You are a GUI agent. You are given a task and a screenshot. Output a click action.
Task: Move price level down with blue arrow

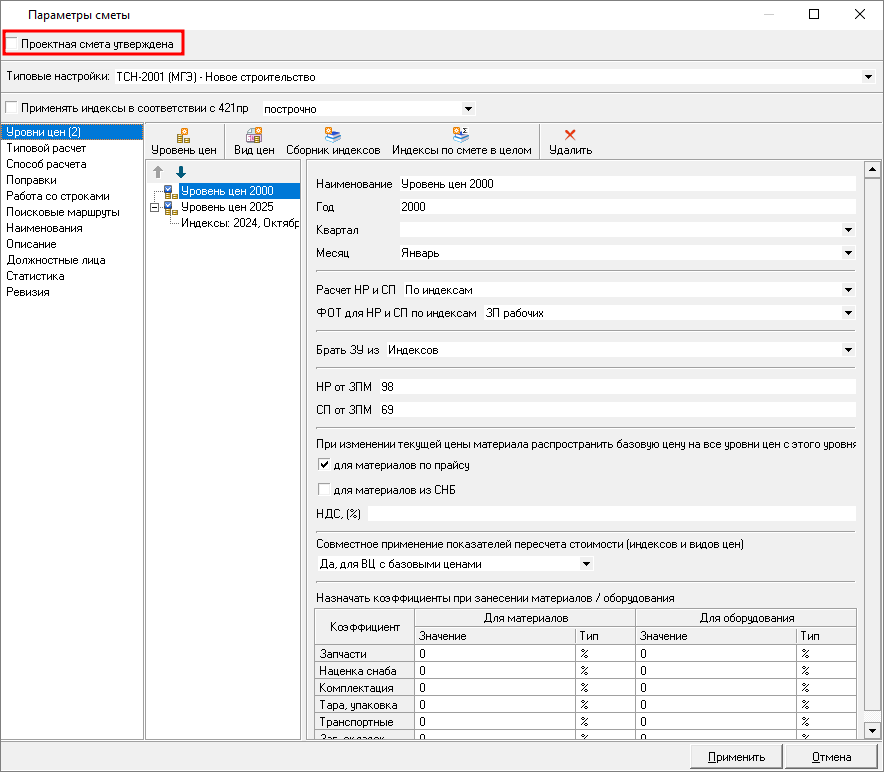(181, 172)
